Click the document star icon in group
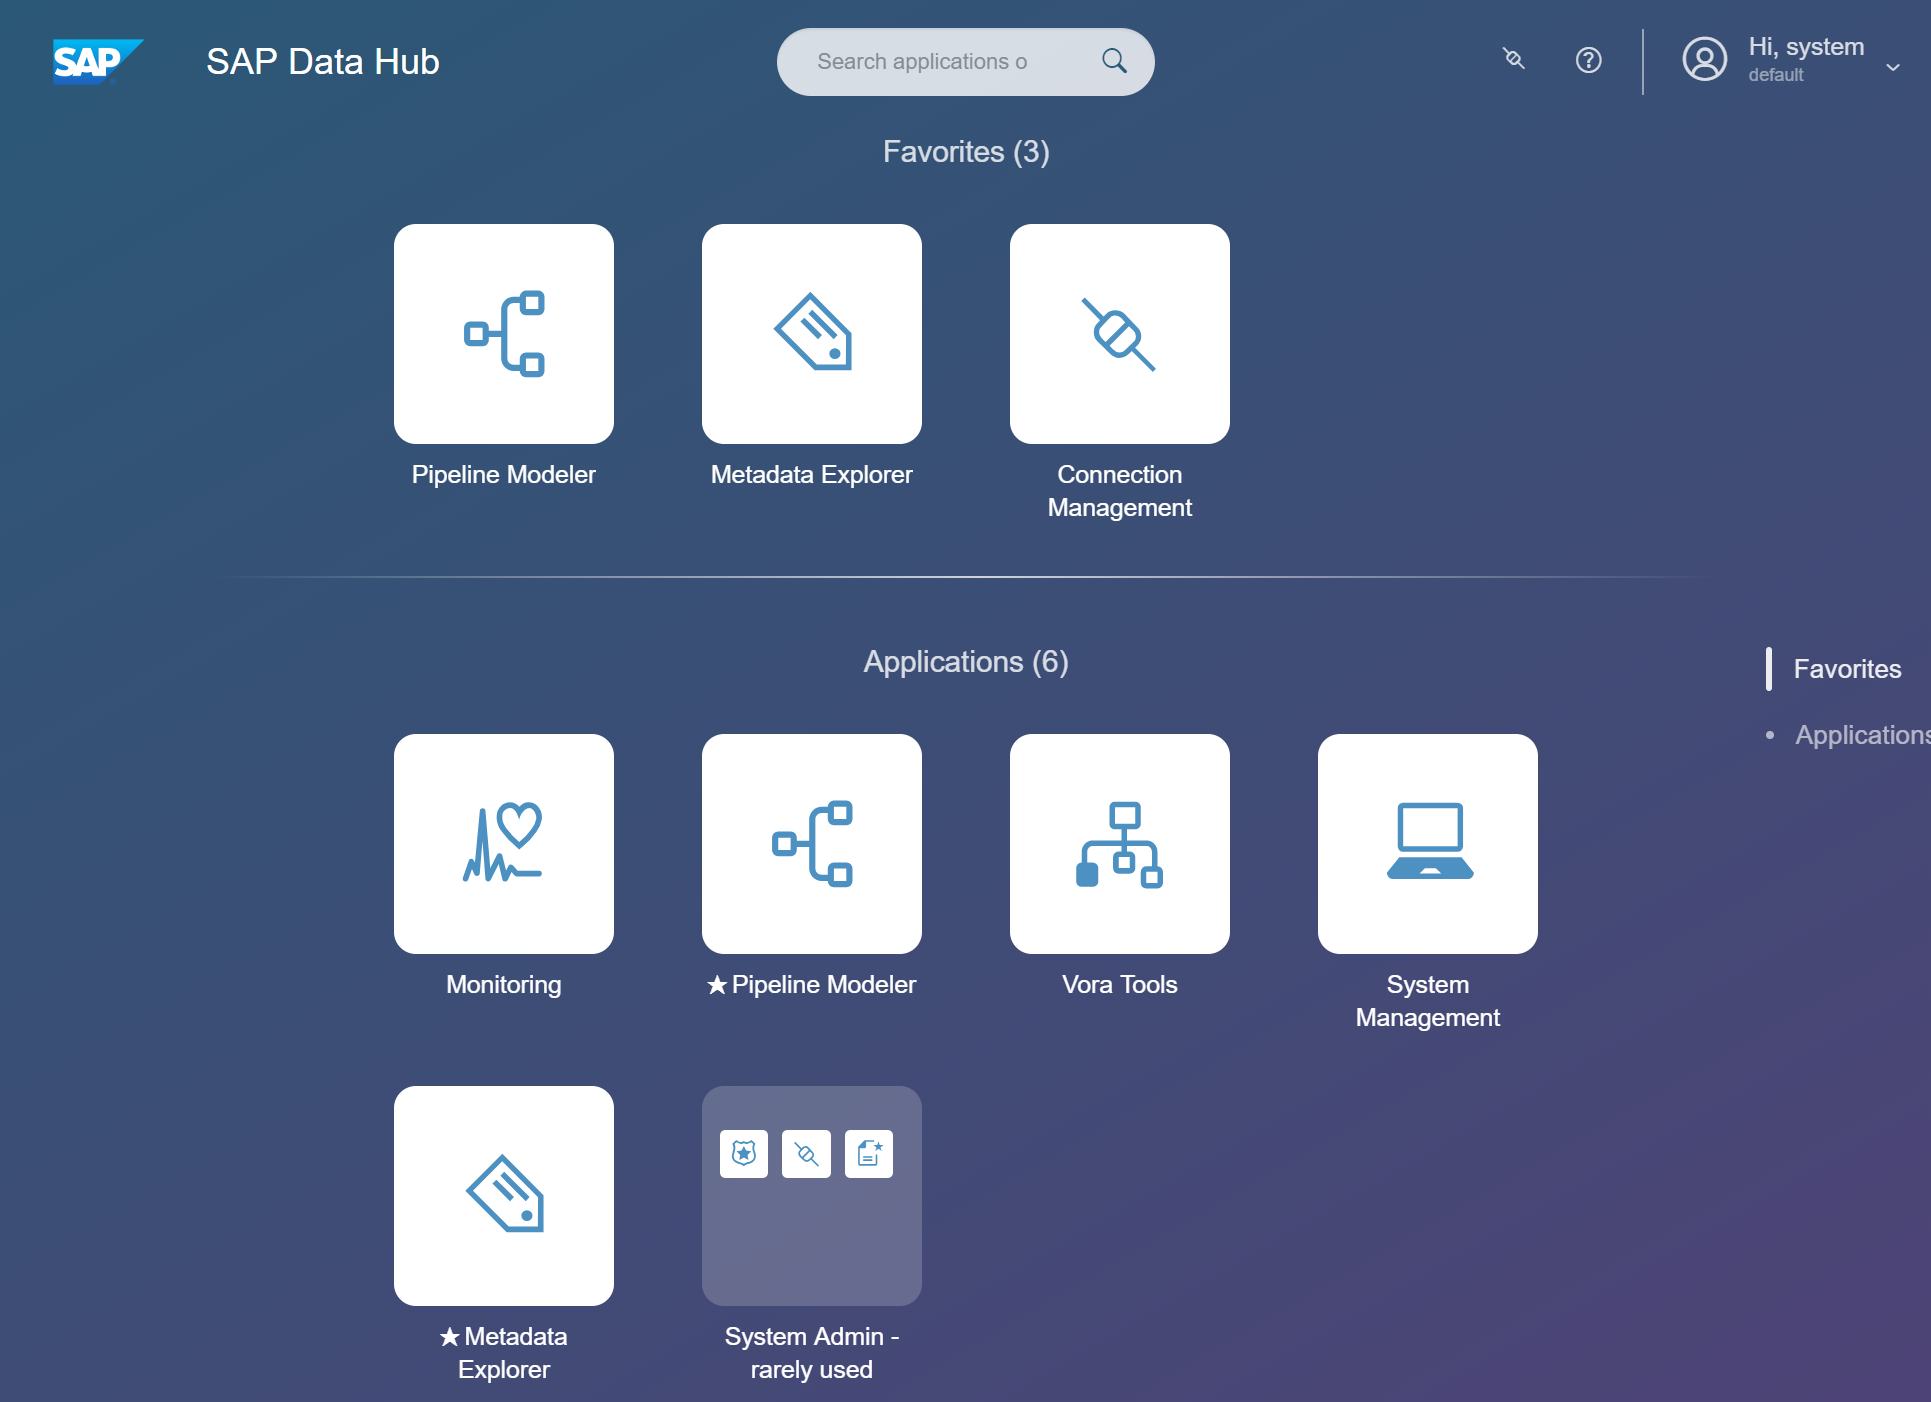The image size is (1931, 1402). [869, 1154]
